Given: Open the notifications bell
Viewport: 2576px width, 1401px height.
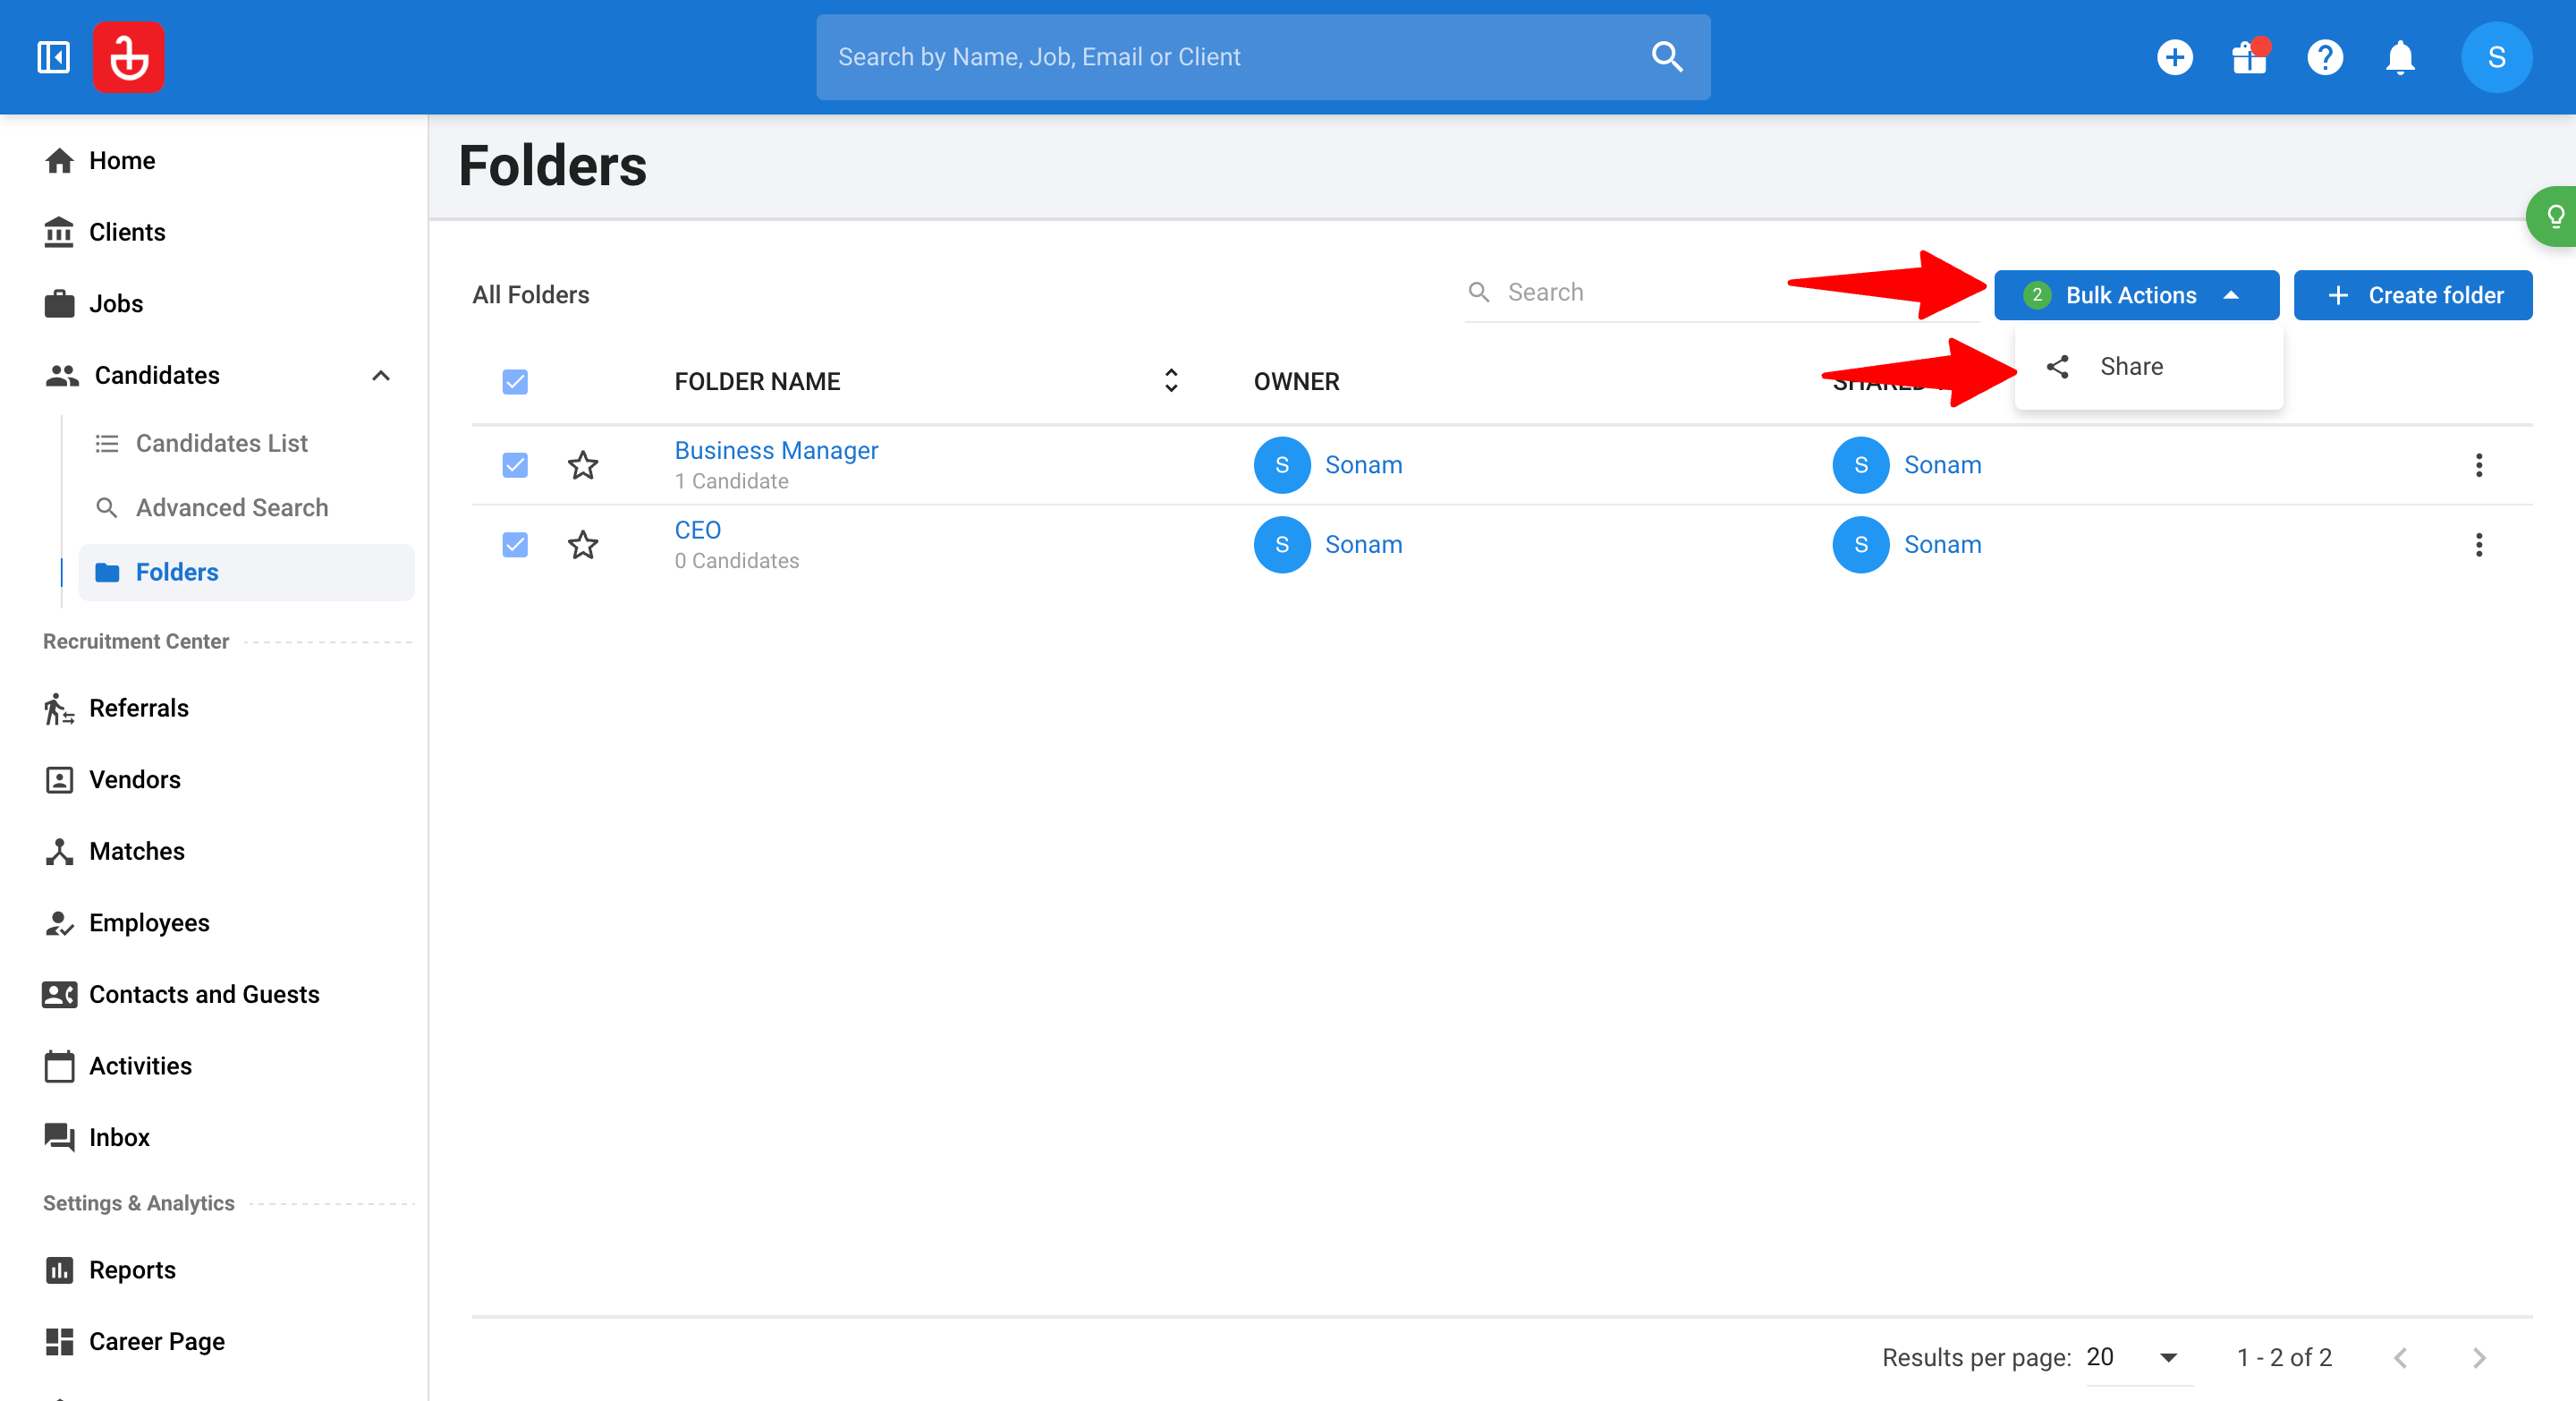Looking at the screenshot, I should [2400, 57].
